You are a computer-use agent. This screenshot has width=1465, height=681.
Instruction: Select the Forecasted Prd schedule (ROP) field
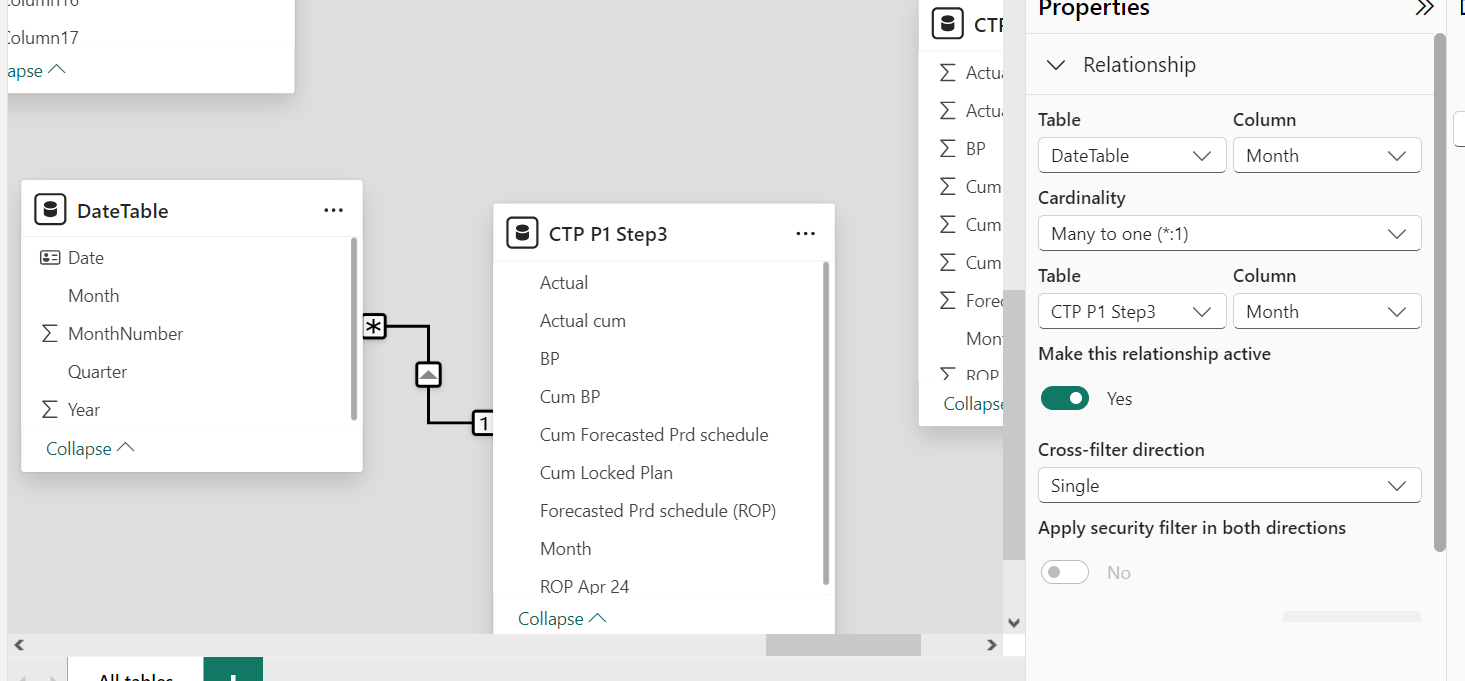[x=659, y=511]
